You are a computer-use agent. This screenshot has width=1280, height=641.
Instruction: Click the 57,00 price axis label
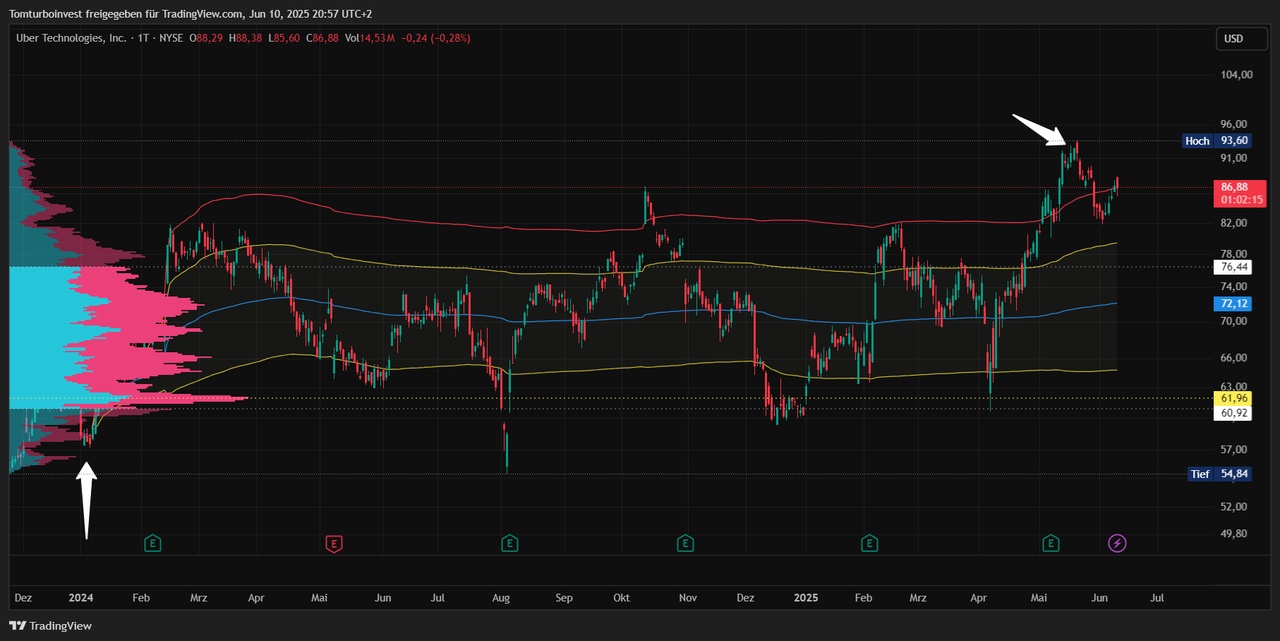[x=1233, y=449]
